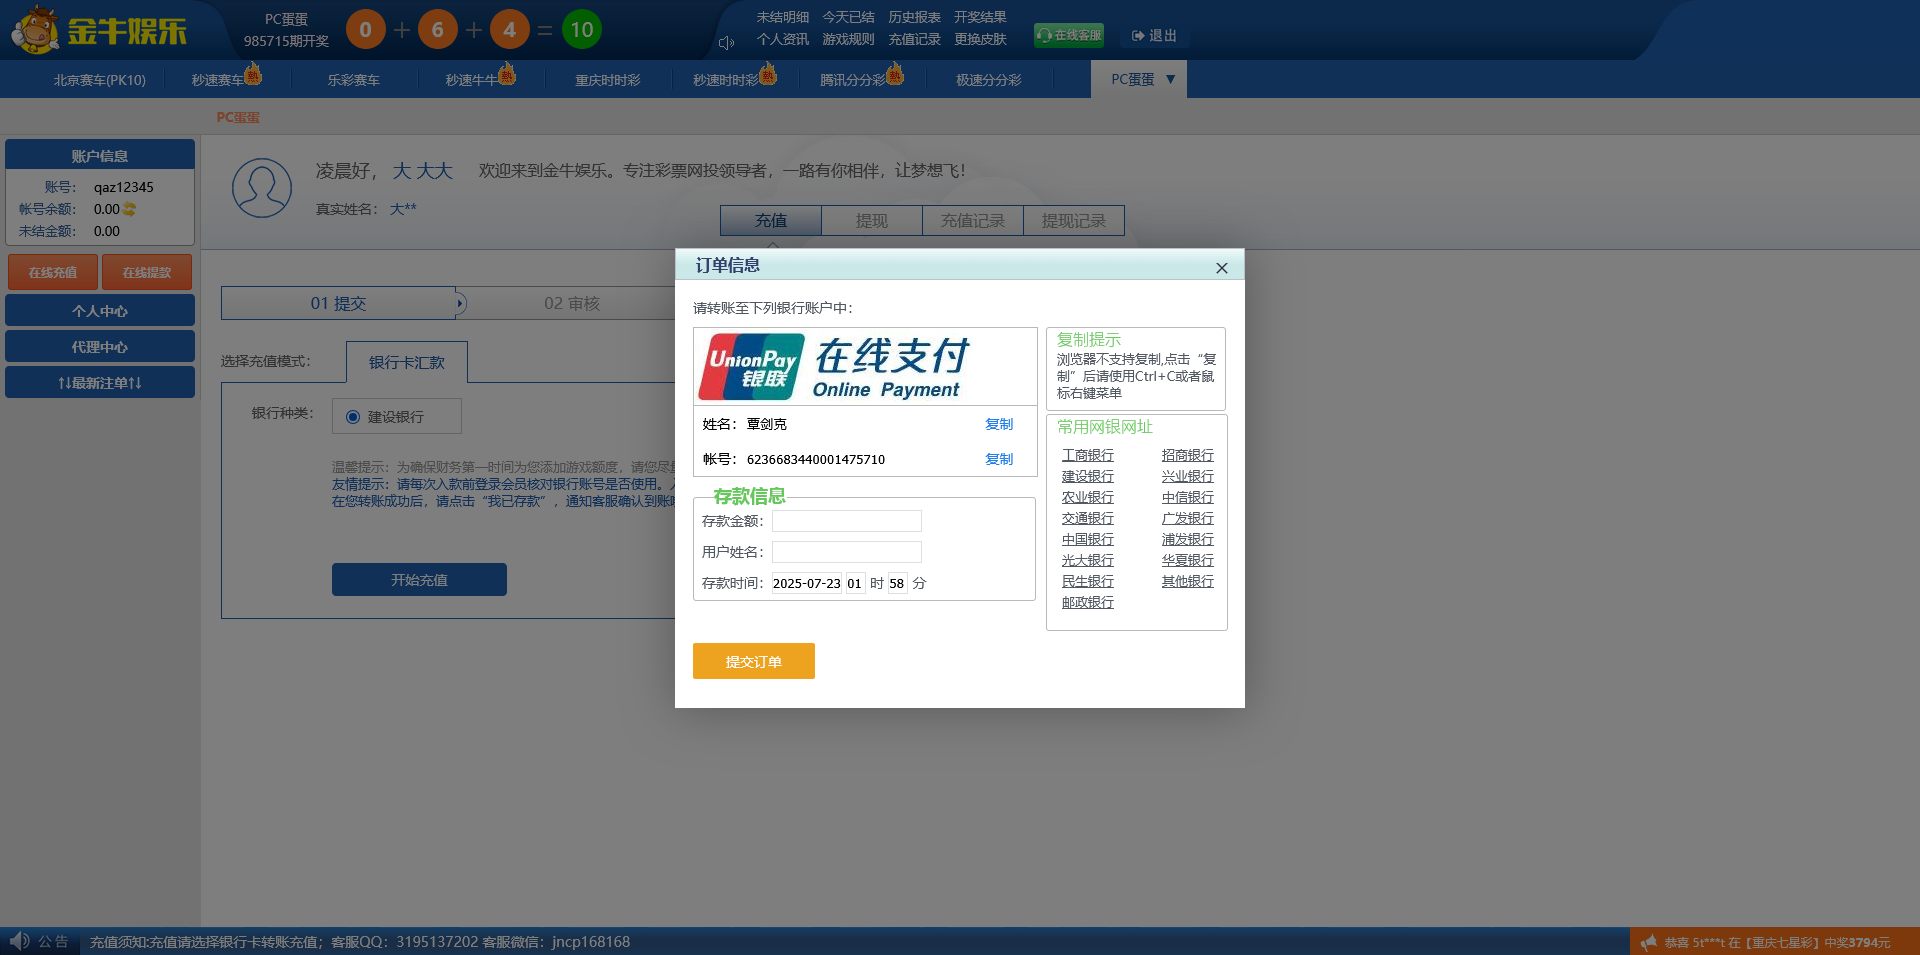1920x955 pixels.
Task: Open 在线客服 headset support icon
Action: [x=1042, y=34]
